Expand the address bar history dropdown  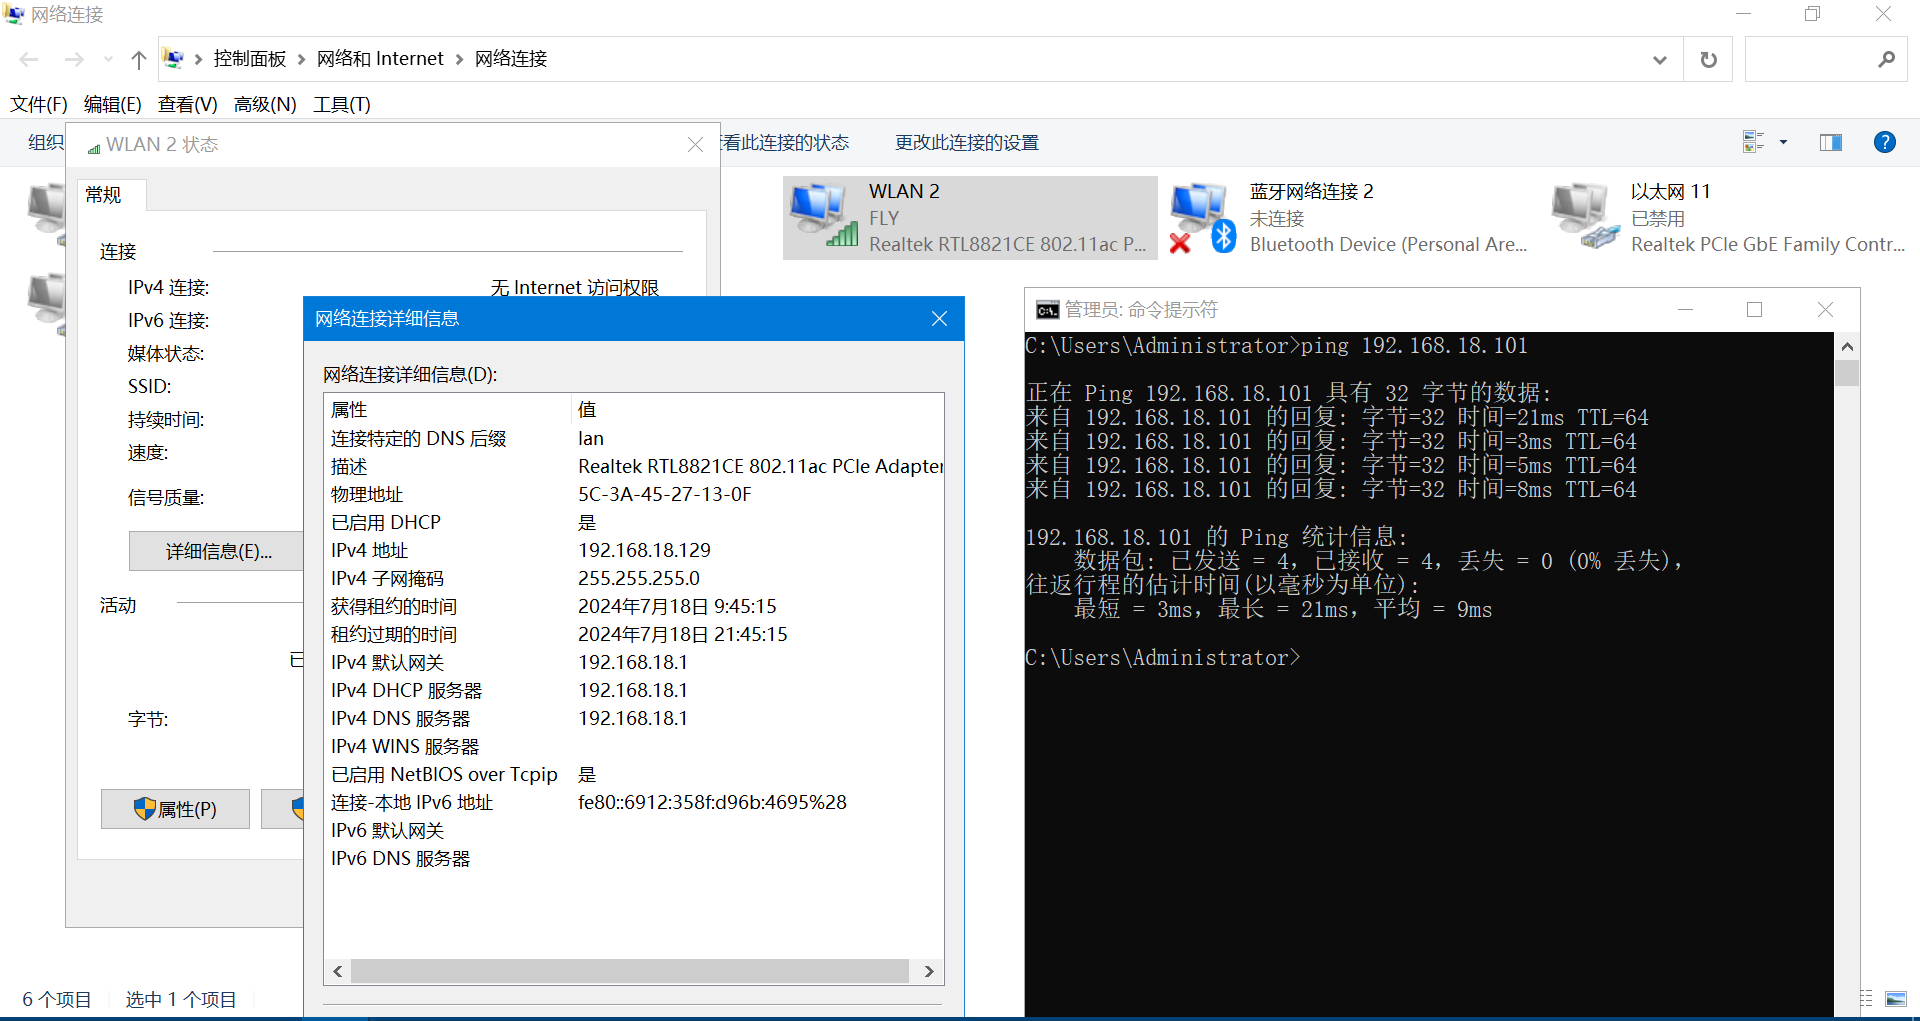pyautogui.click(x=1660, y=60)
